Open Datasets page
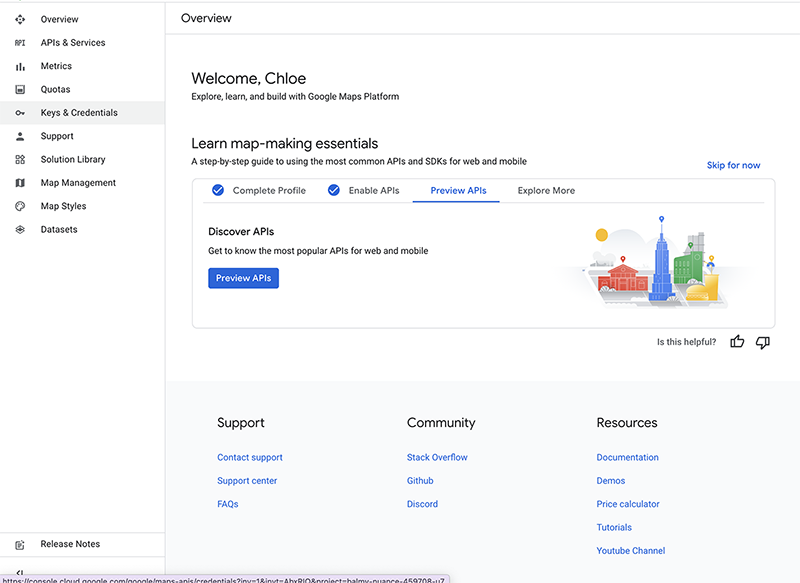This screenshot has width=800, height=583. [82, 230]
